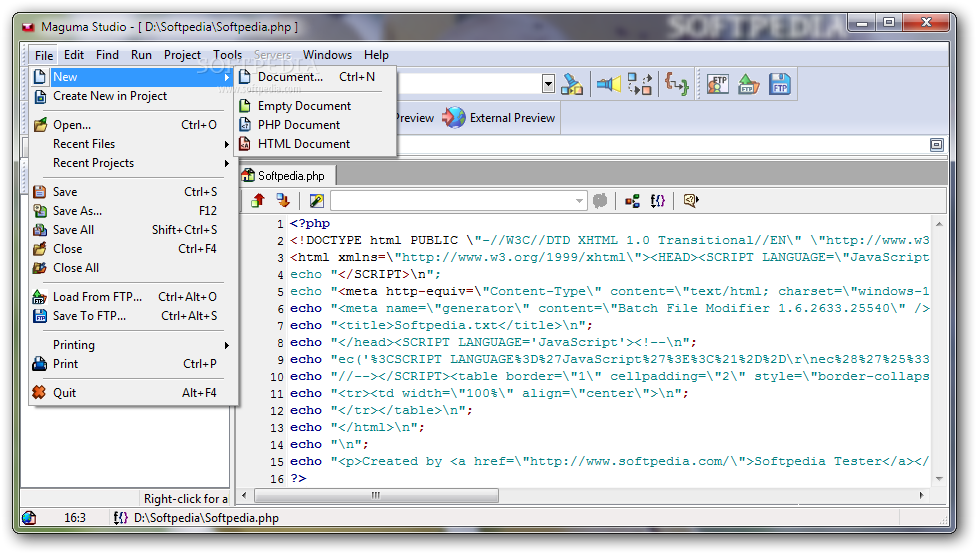Open the Windows menu

[328, 55]
